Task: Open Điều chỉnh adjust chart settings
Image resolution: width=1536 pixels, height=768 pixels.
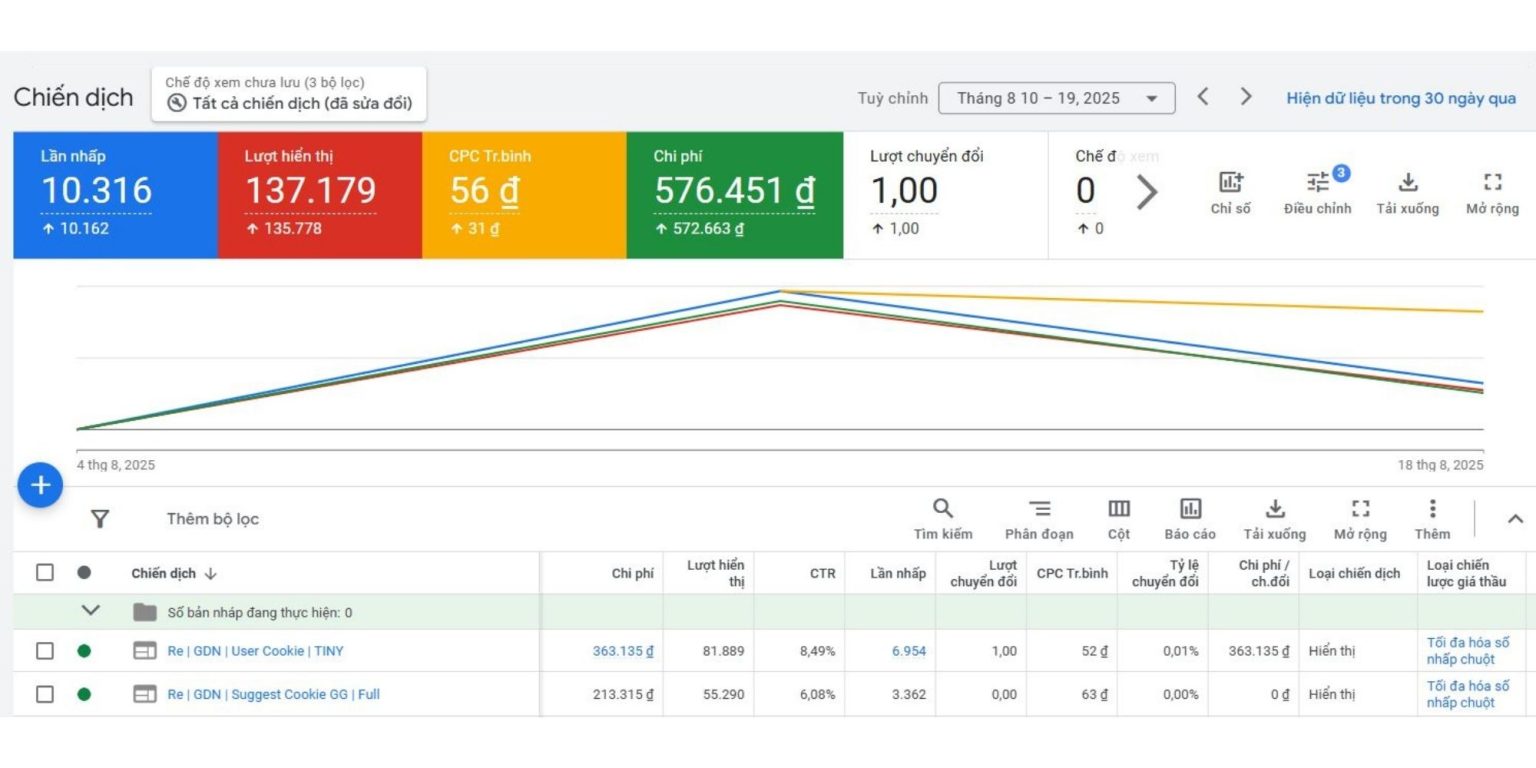Action: pyautogui.click(x=1318, y=183)
